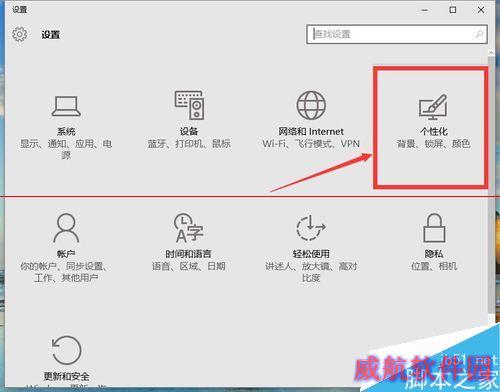Click the 蓝牙、打印机、鼠标 description text
Screen dimensions: 500x392
click(x=189, y=144)
